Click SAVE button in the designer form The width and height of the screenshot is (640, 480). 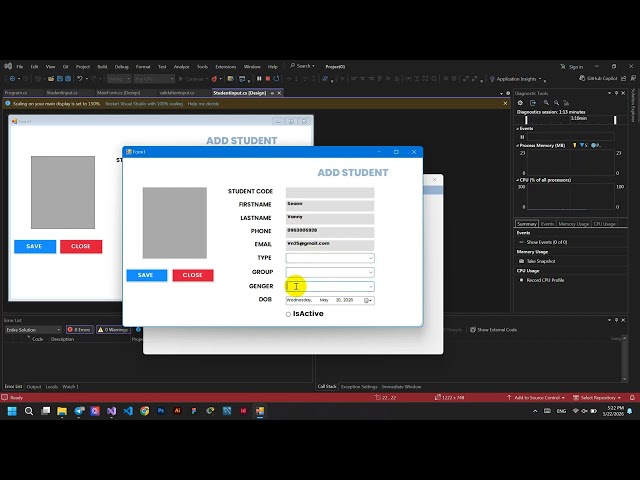pyautogui.click(x=35, y=247)
